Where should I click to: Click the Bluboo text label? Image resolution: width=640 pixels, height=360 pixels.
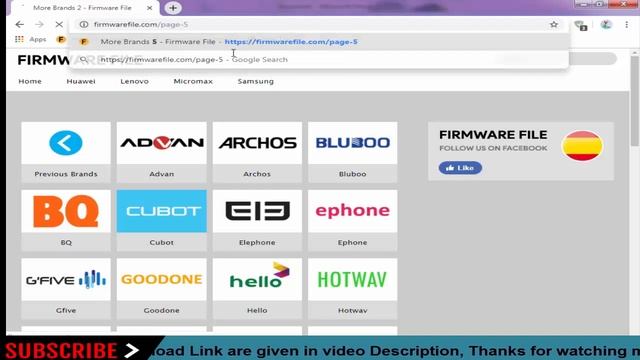(353, 174)
